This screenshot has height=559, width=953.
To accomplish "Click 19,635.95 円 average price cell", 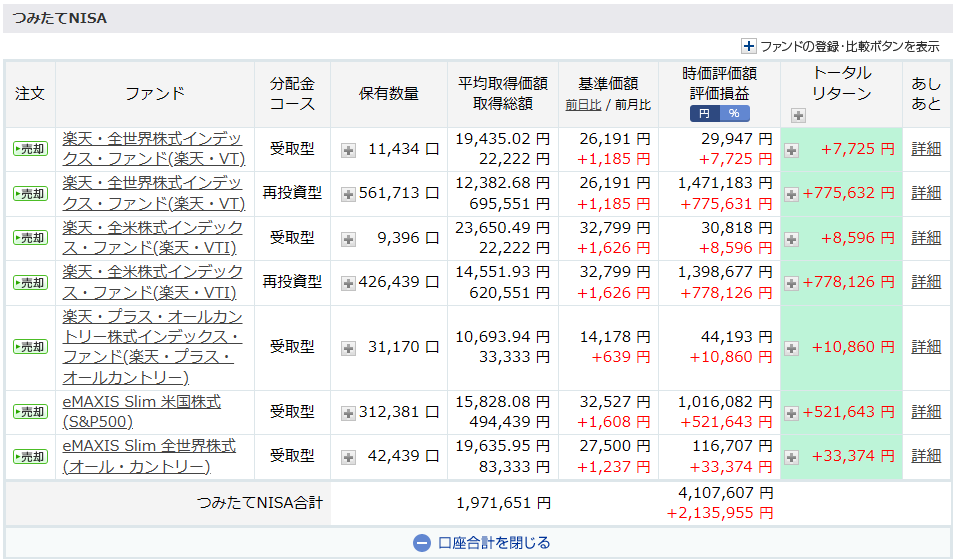I will (503, 446).
